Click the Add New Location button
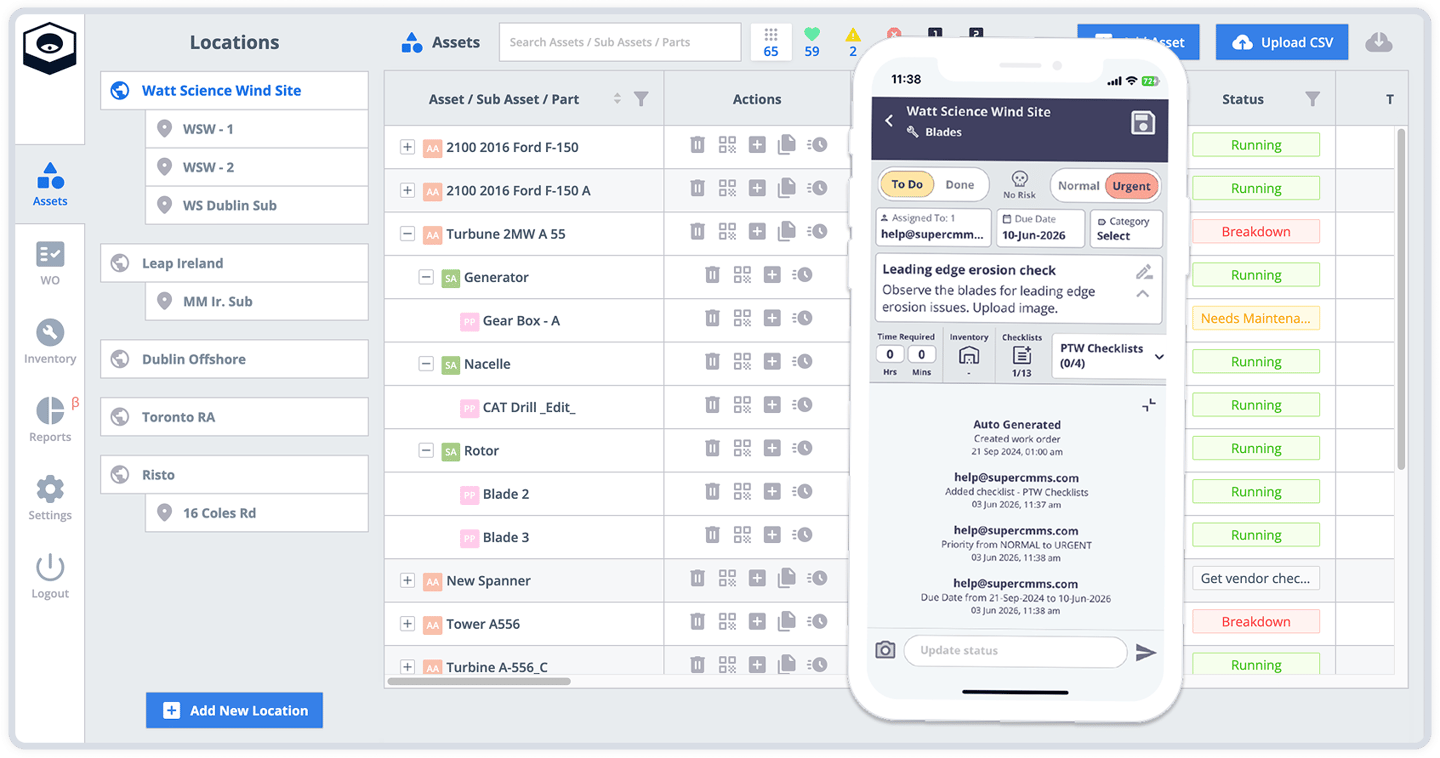This screenshot has height=758, width=1440. click(x=234, y=711)
